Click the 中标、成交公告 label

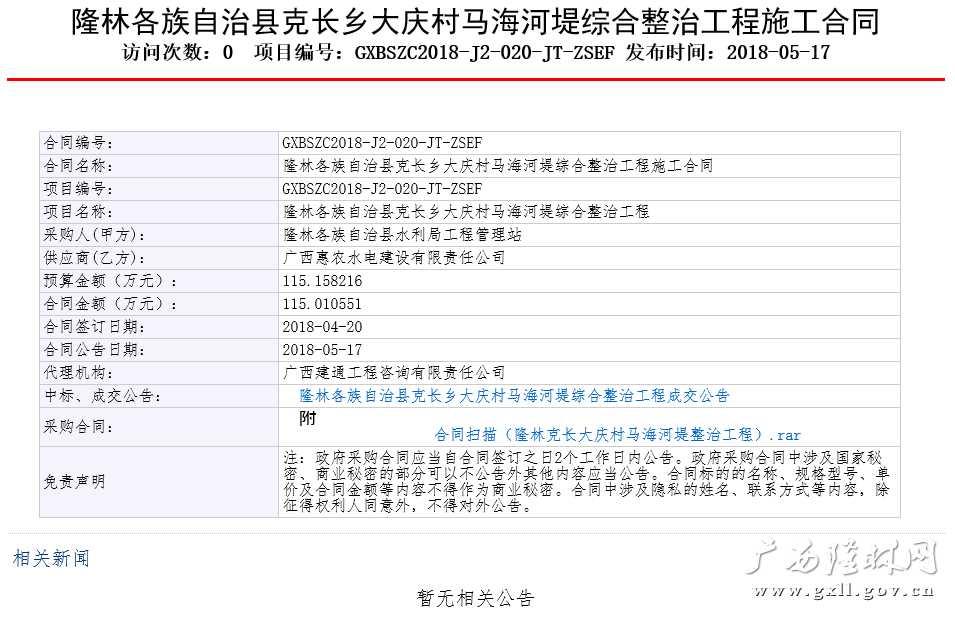coord(102,397)
